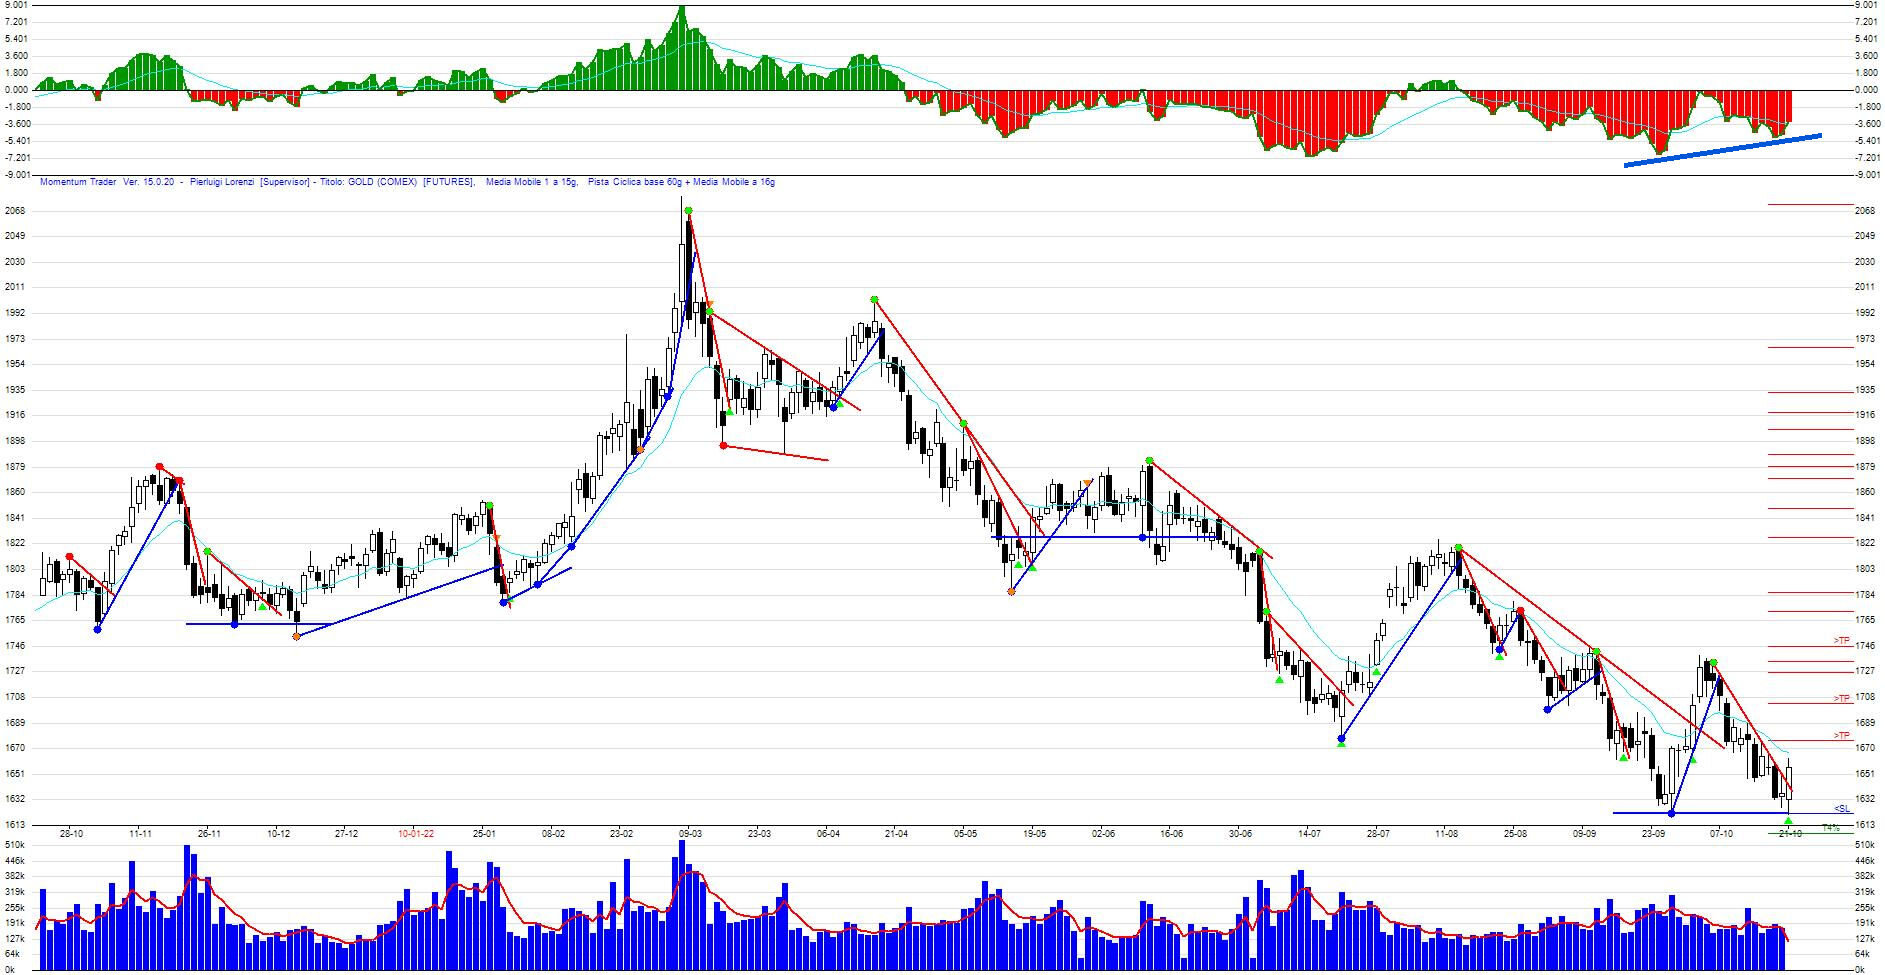Click the green triangle below the latest candle
The height and width of the screenshot is (975, 1885).
1788,821
